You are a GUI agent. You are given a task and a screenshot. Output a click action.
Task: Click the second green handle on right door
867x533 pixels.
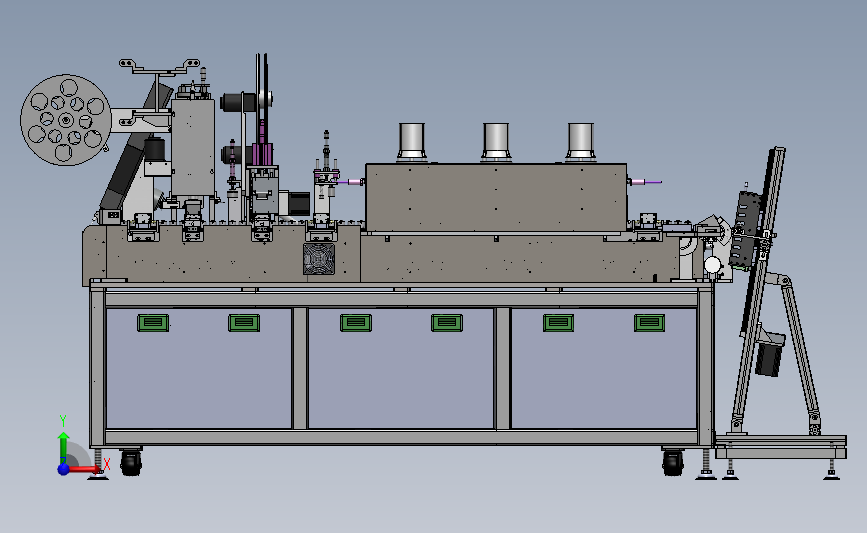coord(650,322)
